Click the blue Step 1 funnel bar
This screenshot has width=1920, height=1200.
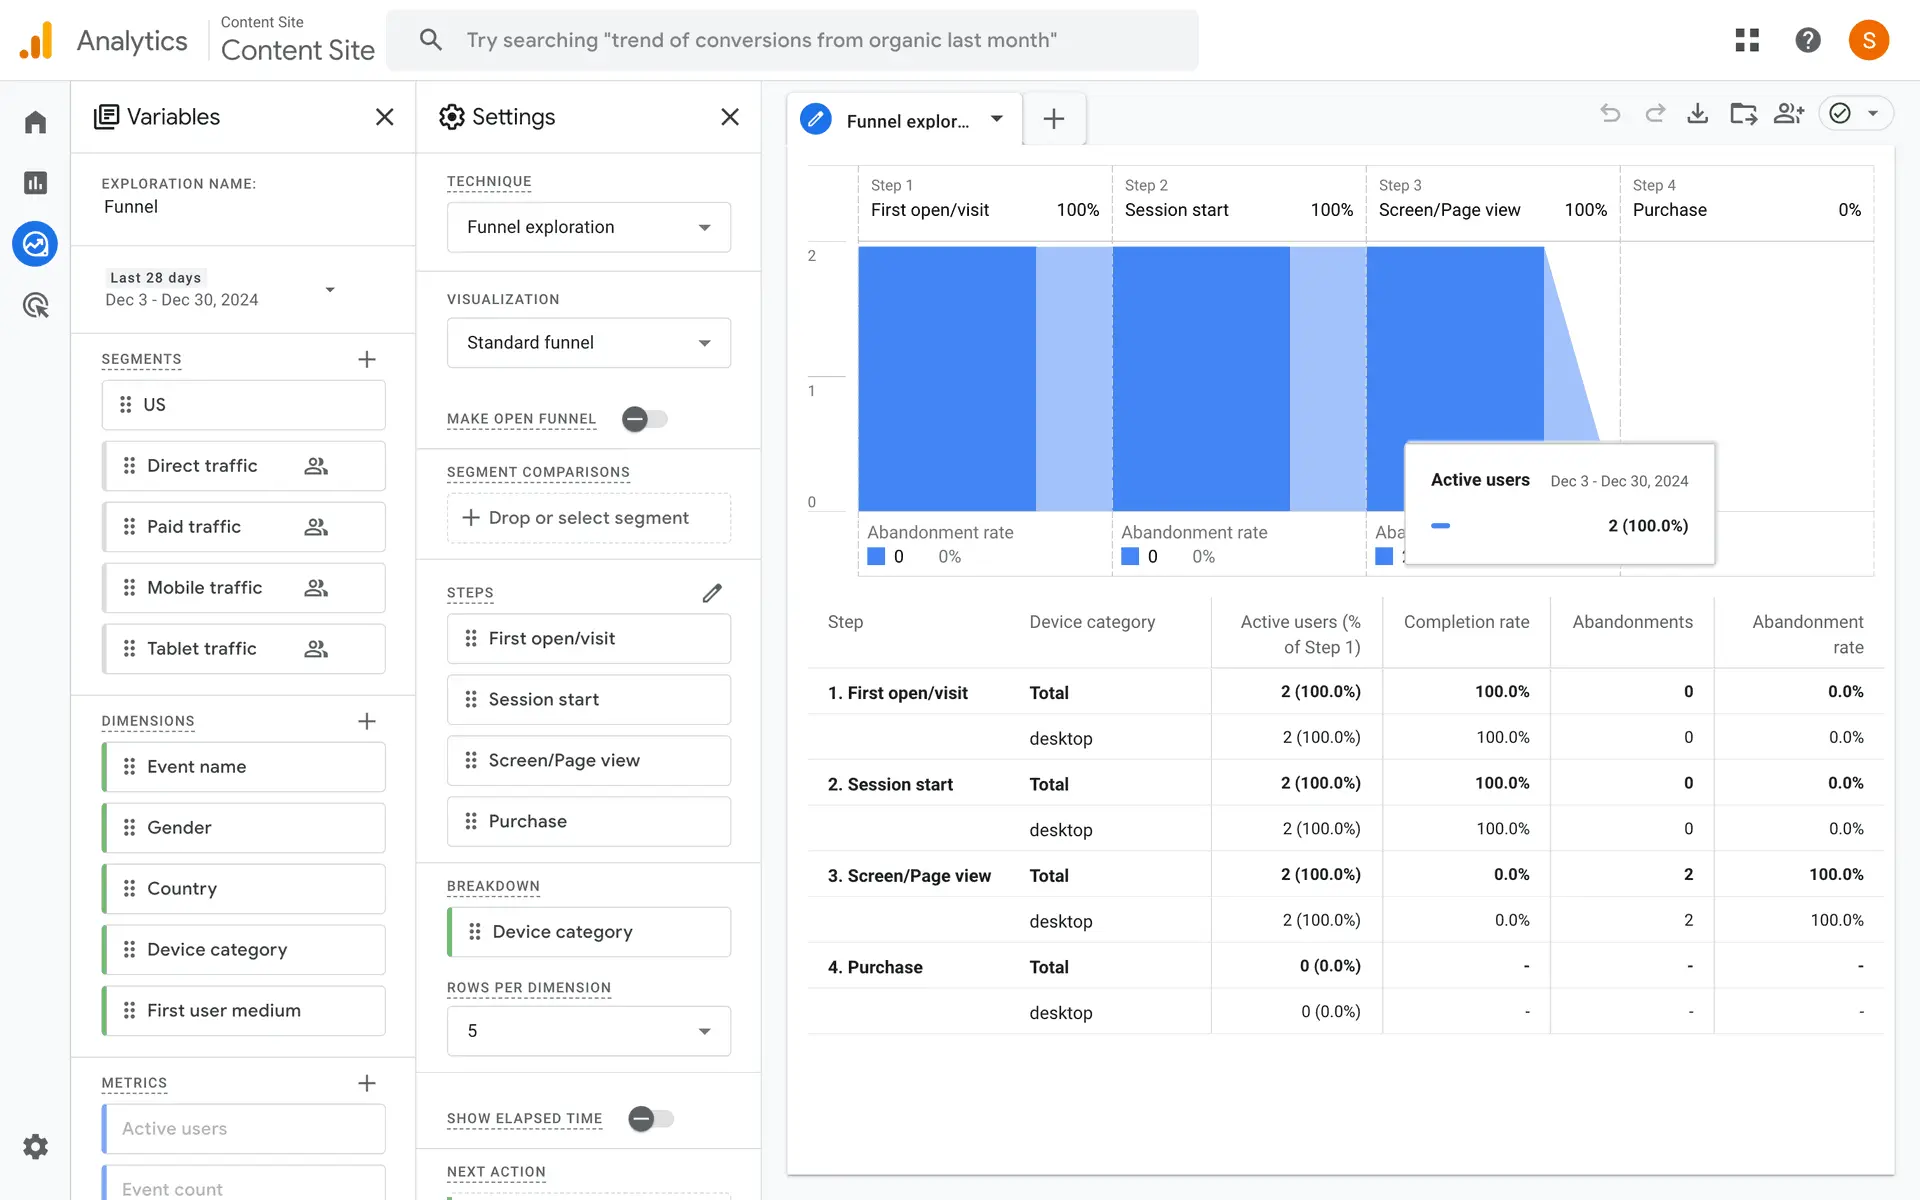[x=946, y=378]
